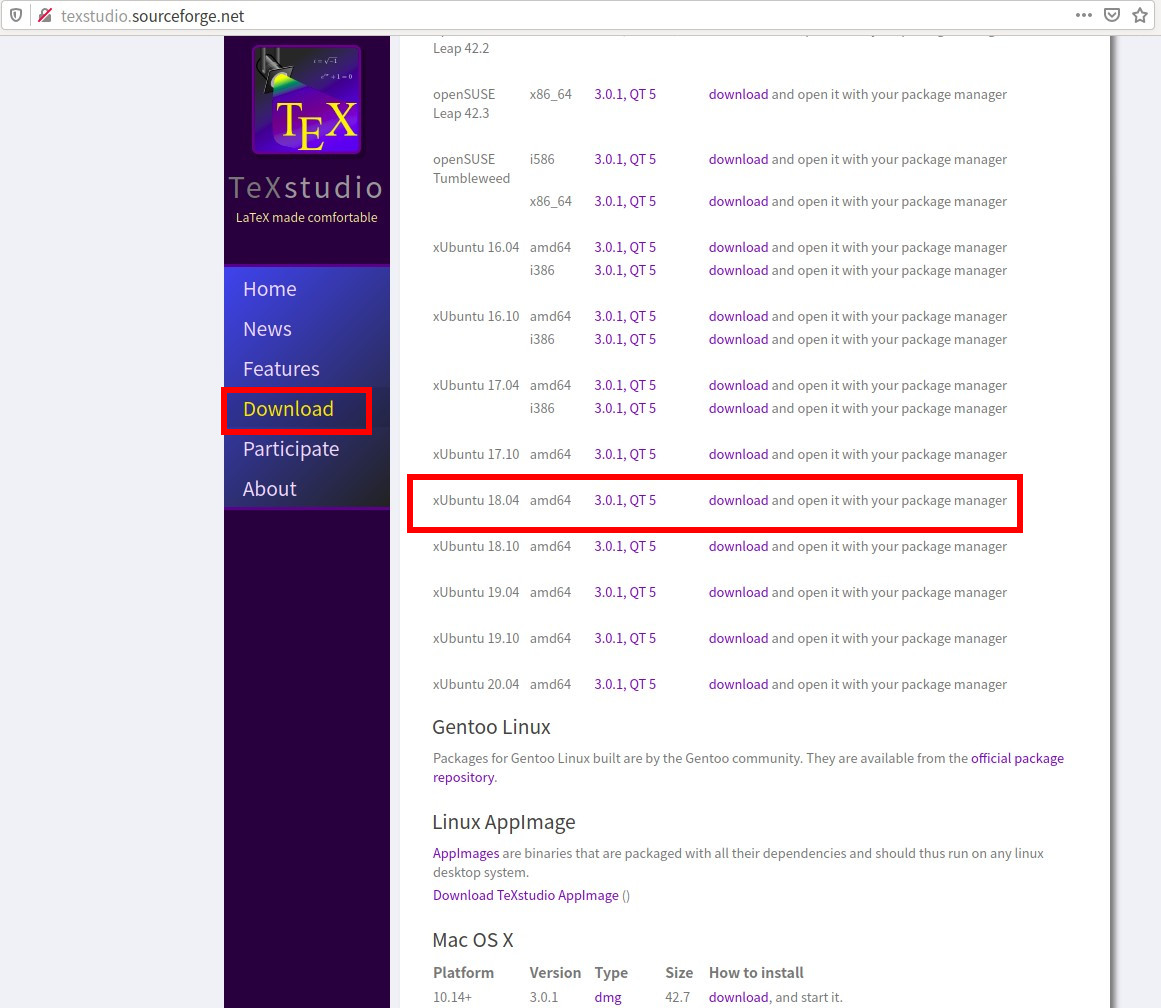
Task: Click the dmg type link for Mac
Action: point(608,998)
